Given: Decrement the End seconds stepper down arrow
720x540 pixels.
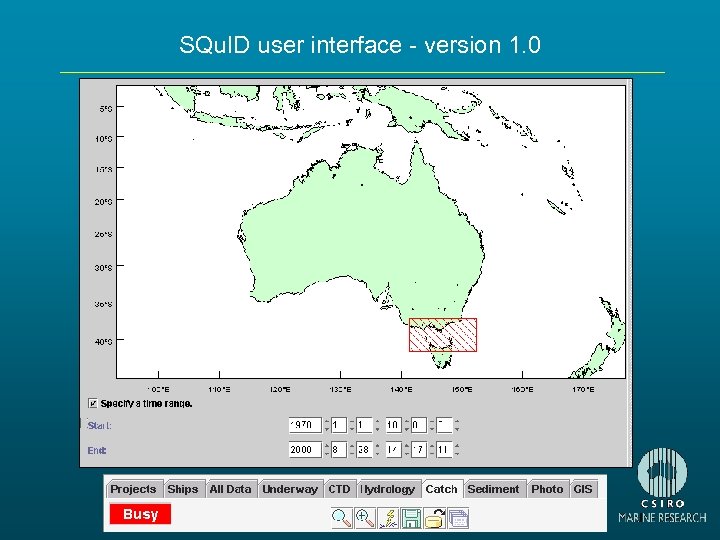Looking at the screenshot, I should click(x=457, y=454).
